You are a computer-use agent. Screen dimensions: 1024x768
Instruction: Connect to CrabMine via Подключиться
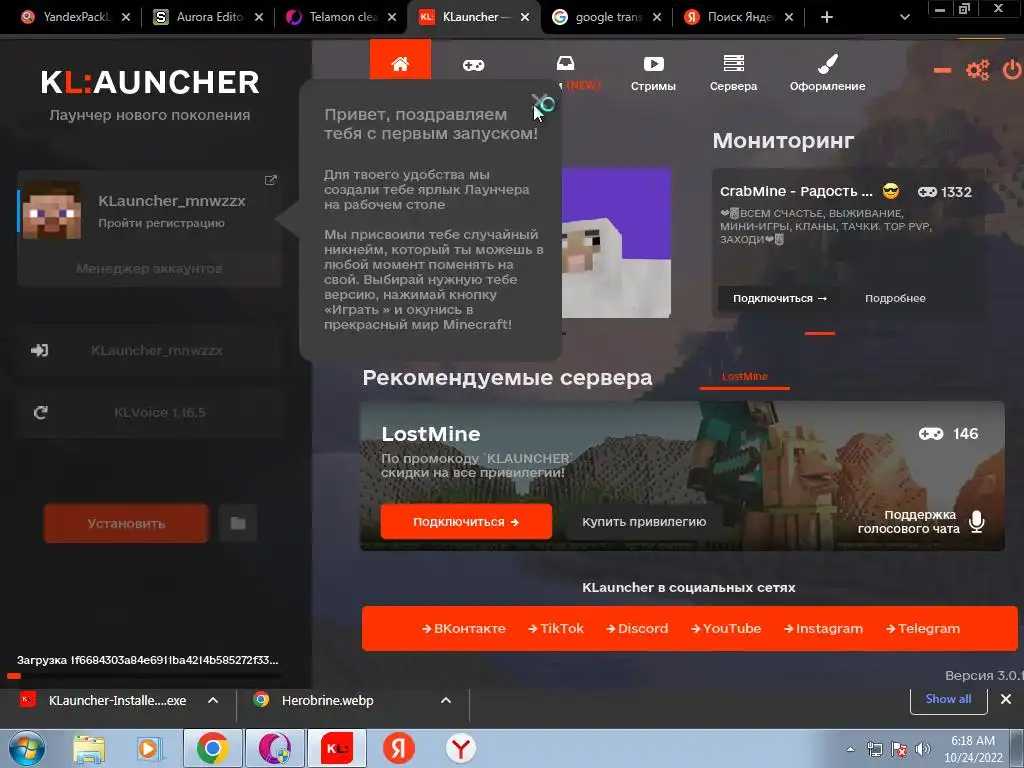[780, 298]
